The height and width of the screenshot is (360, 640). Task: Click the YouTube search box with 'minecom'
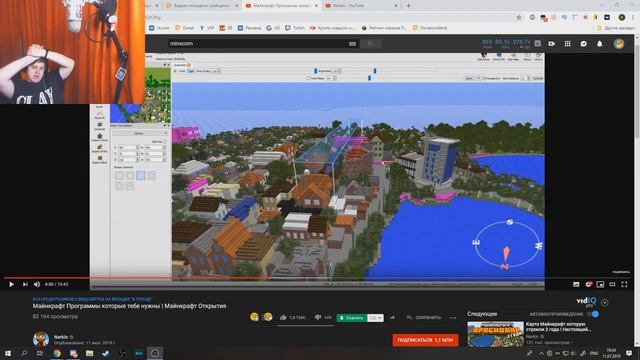pyautogui.click(x=257, y=44)
